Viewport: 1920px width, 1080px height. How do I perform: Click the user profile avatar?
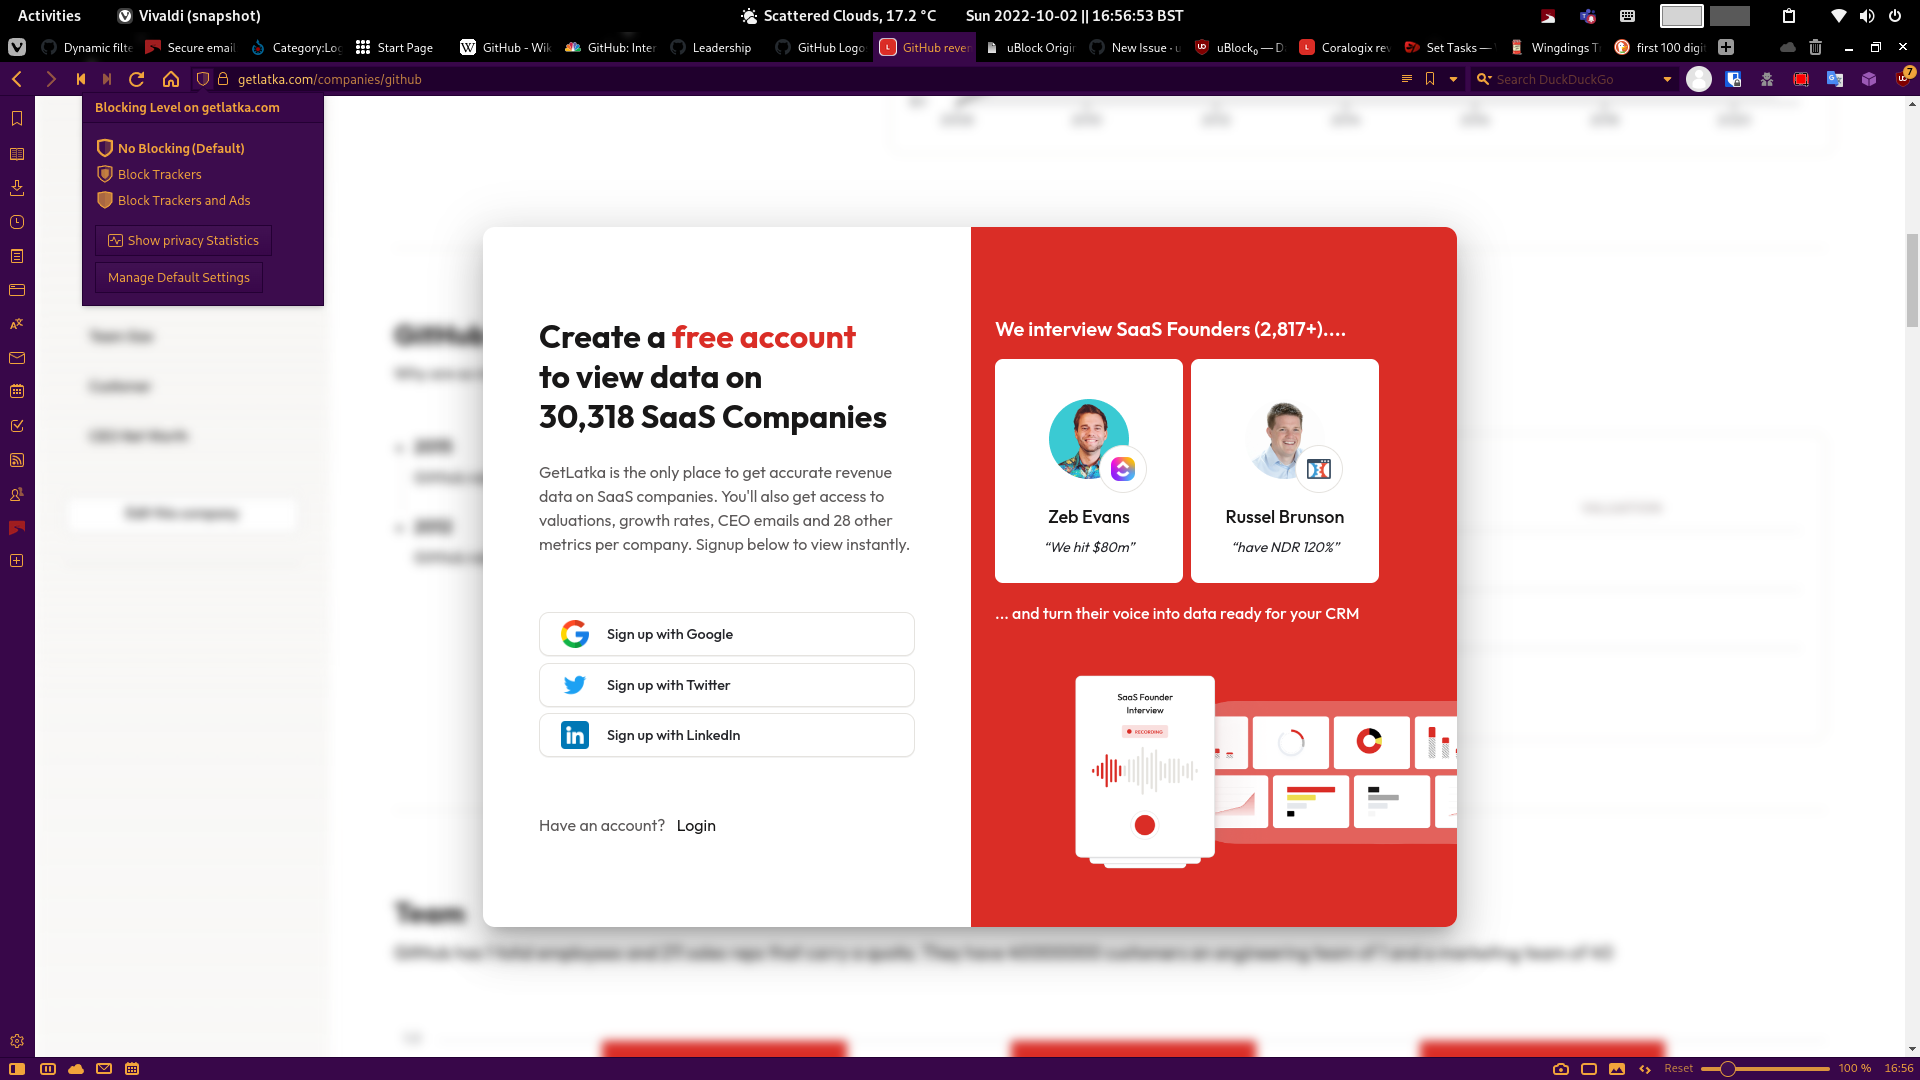click(1699, 79)
